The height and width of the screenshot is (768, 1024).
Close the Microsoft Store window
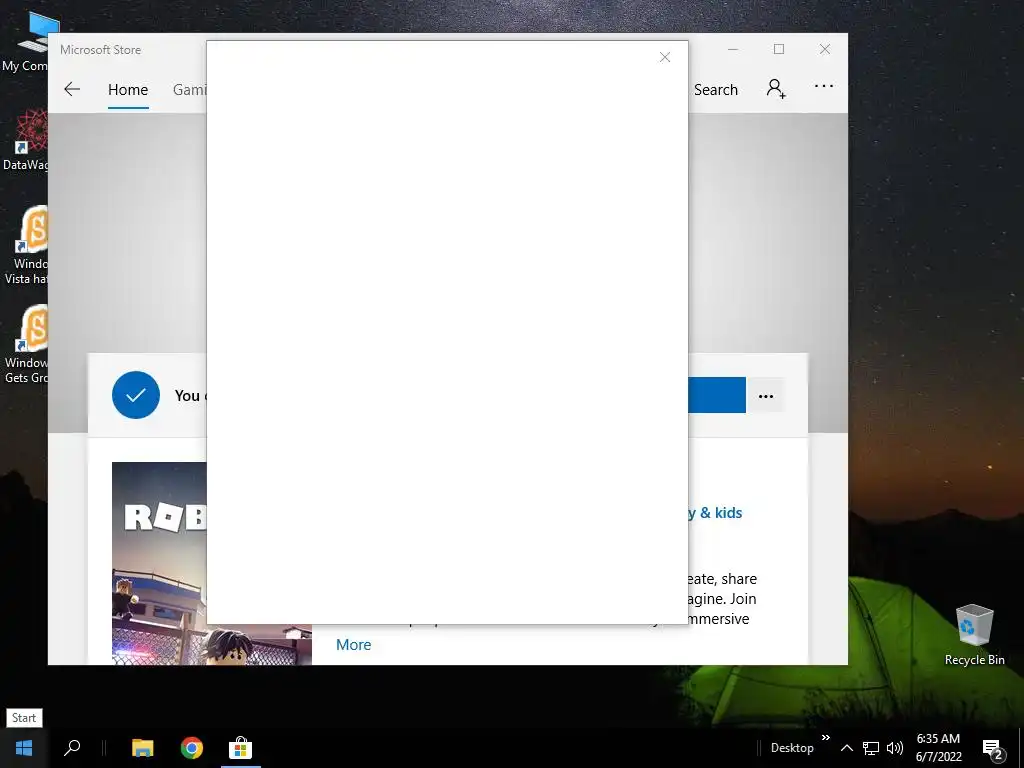point(825,50)
